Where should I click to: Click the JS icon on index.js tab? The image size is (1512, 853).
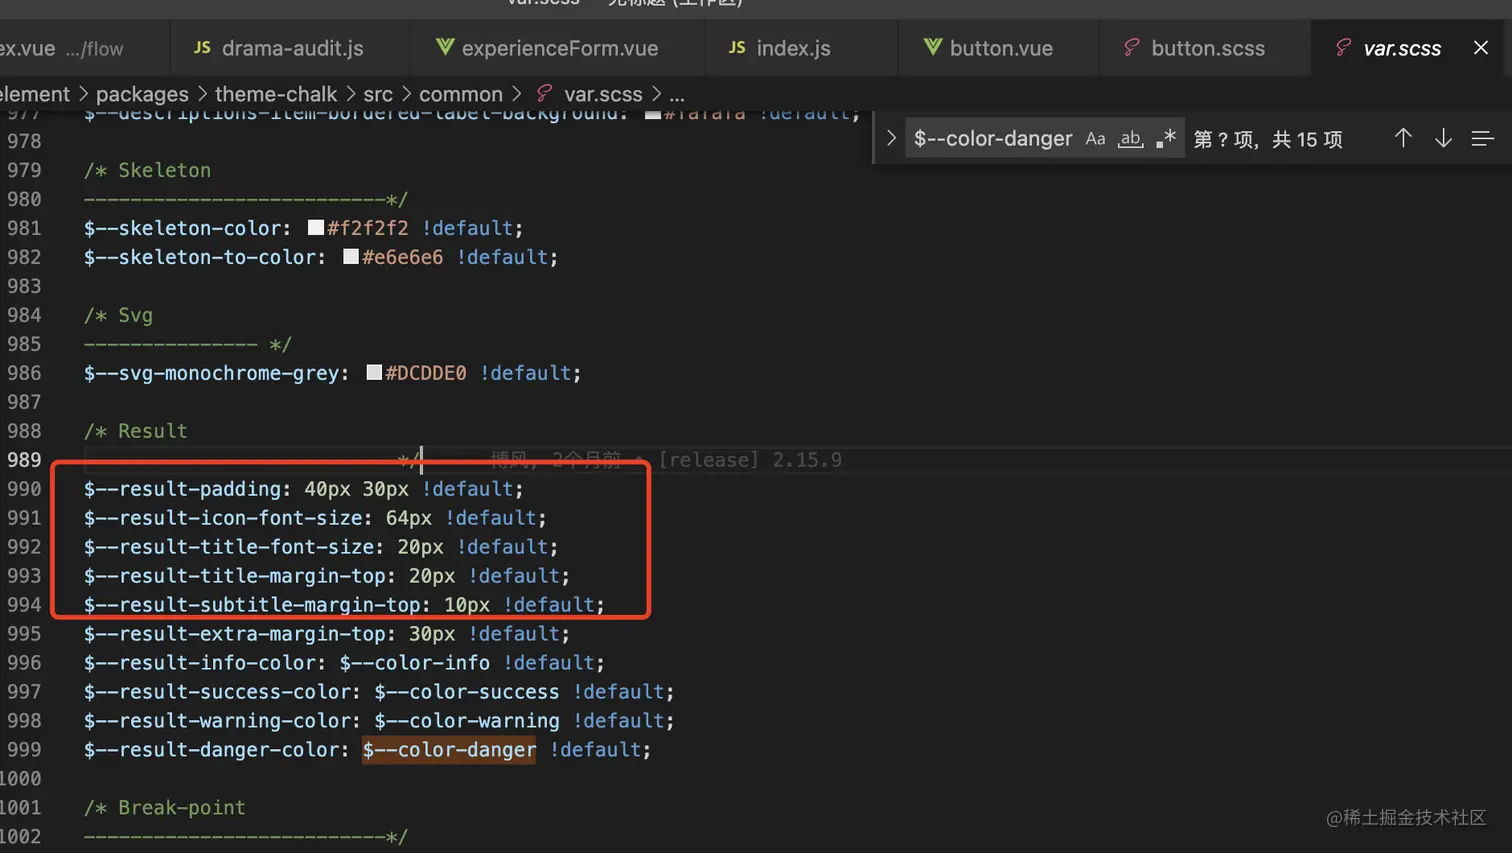coord(737,48)
